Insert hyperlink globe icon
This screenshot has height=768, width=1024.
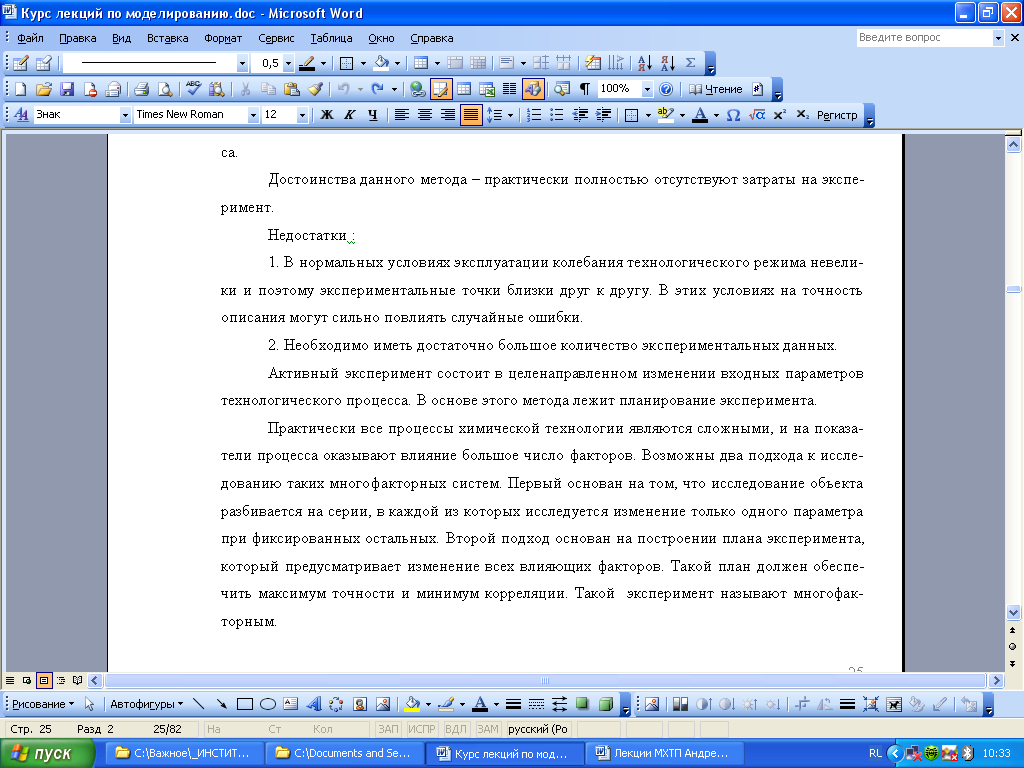pos(417,89)
